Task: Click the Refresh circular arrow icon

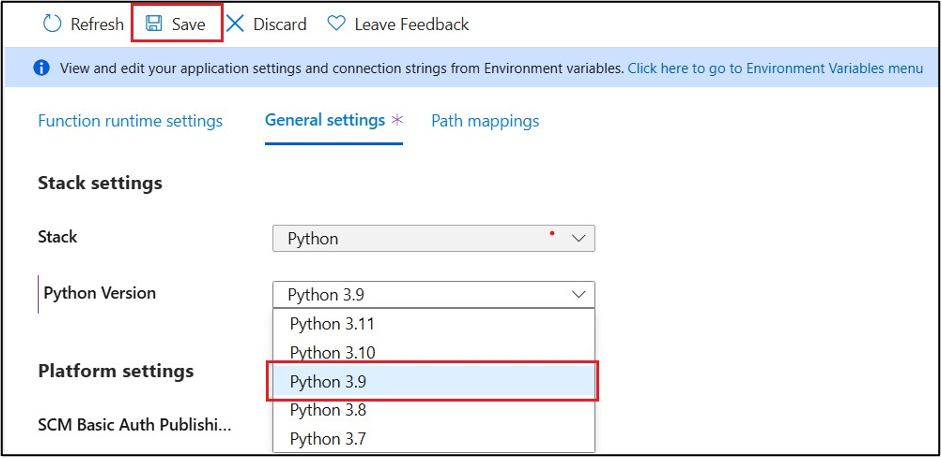Action: [x=52, y=24]
